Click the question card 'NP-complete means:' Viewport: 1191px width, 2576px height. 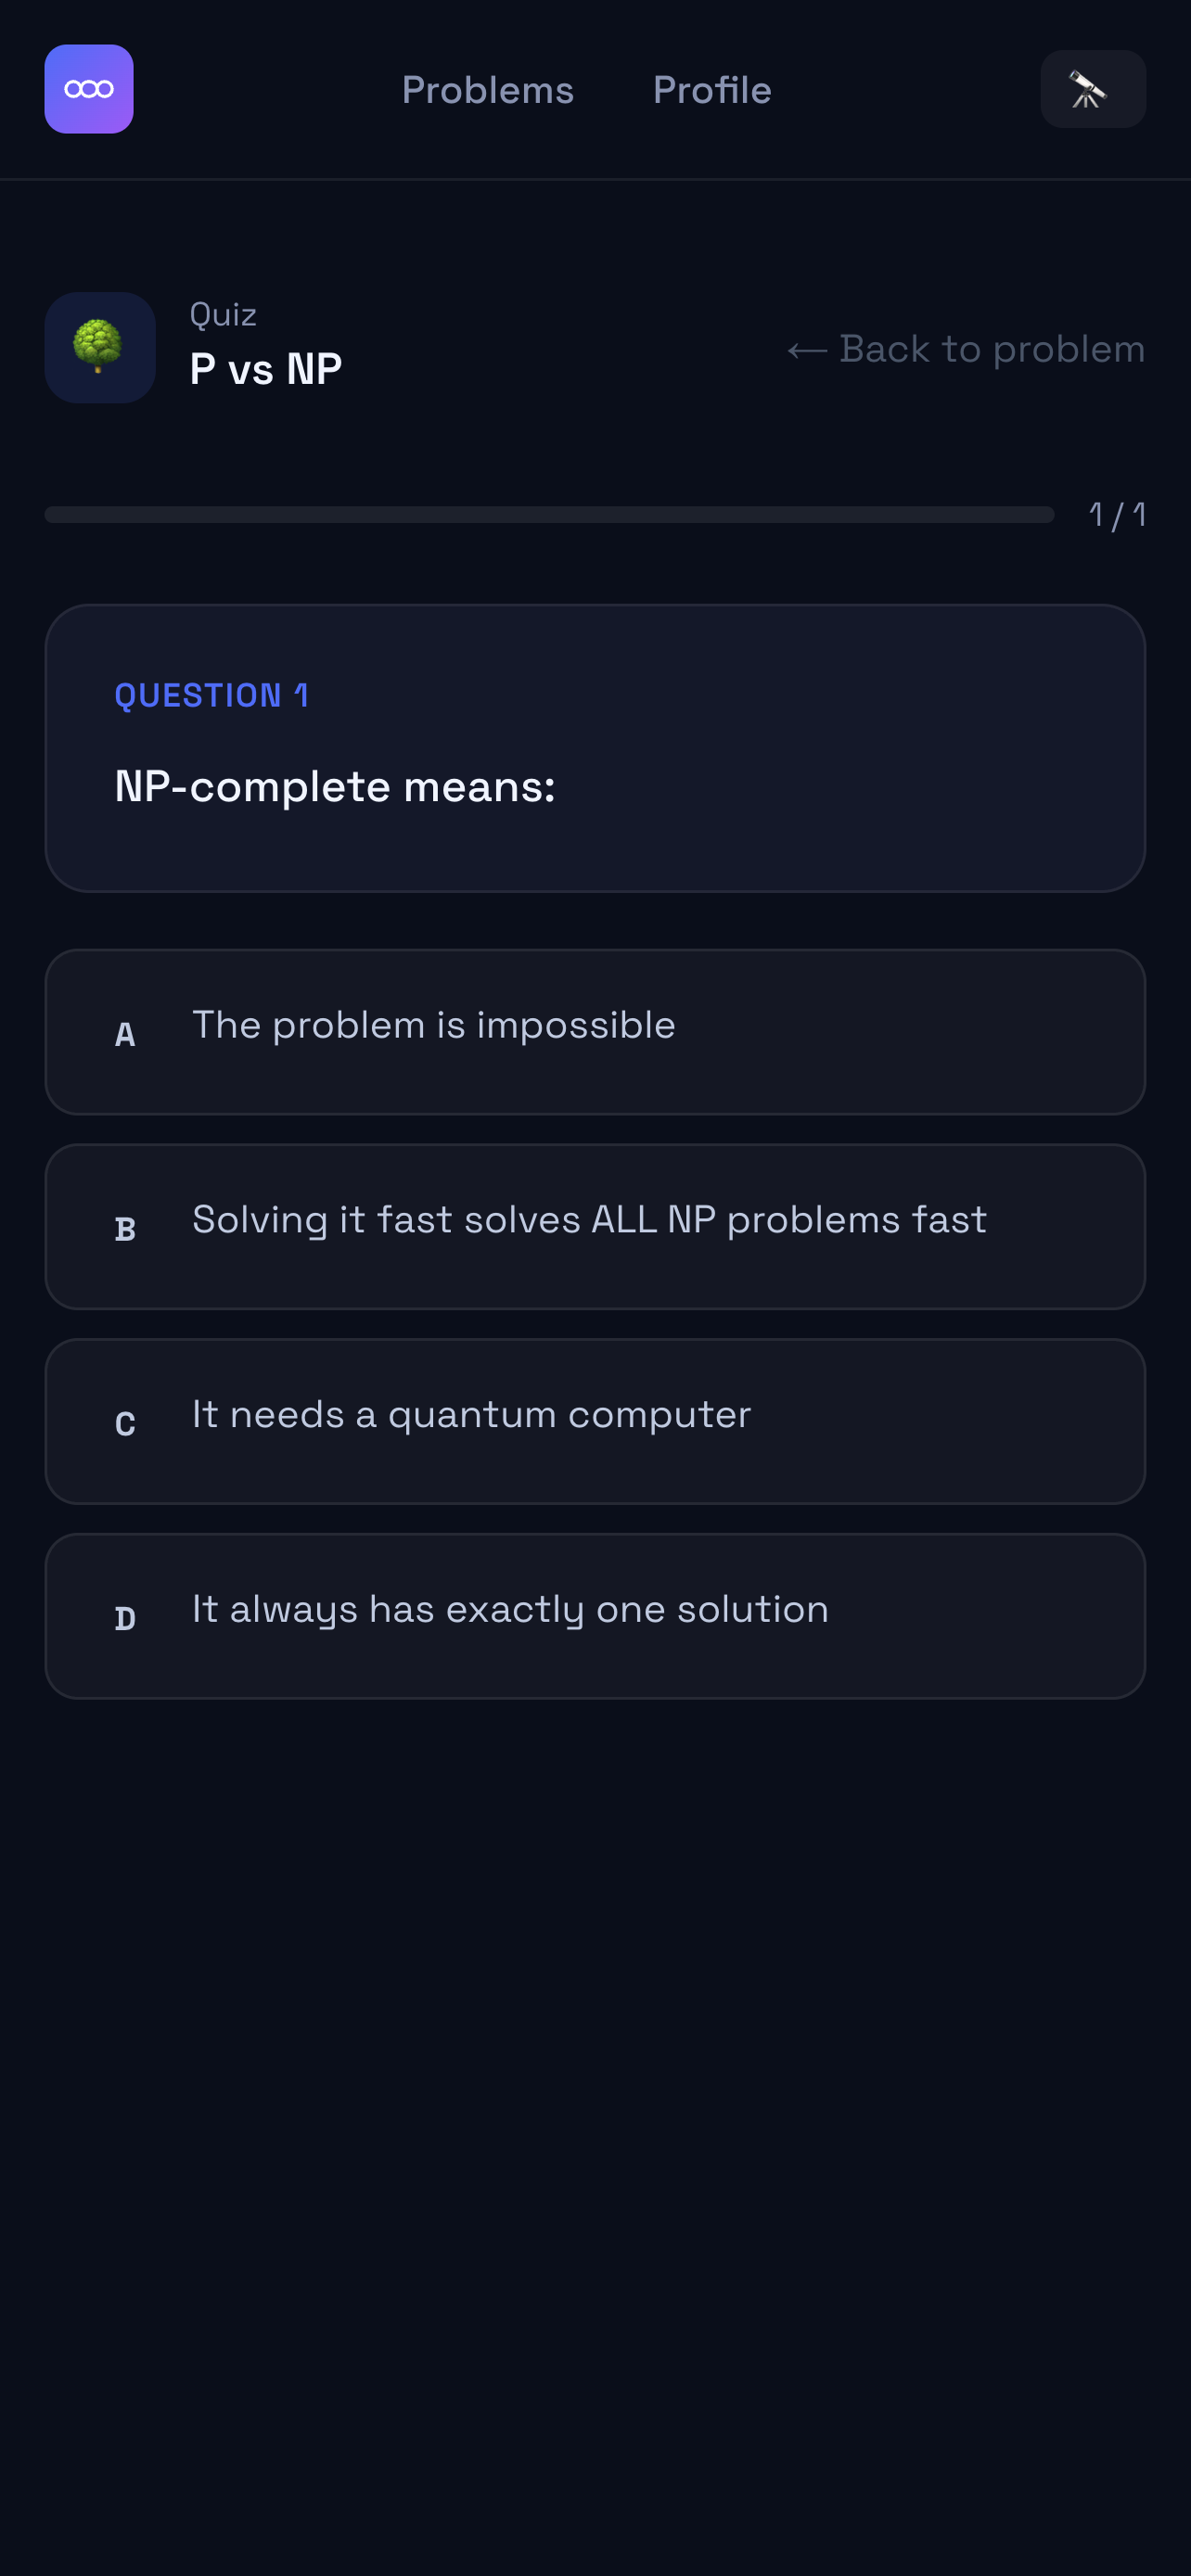click(595, 747)
